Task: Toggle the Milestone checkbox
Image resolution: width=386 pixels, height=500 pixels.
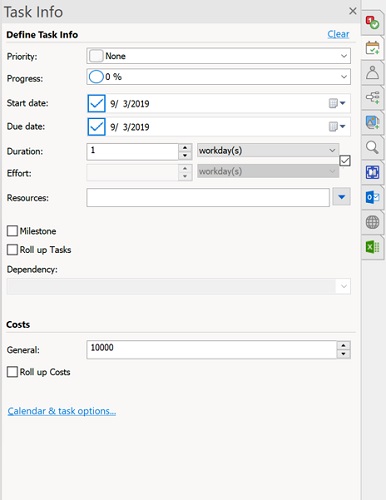Action: click(12, 231)
